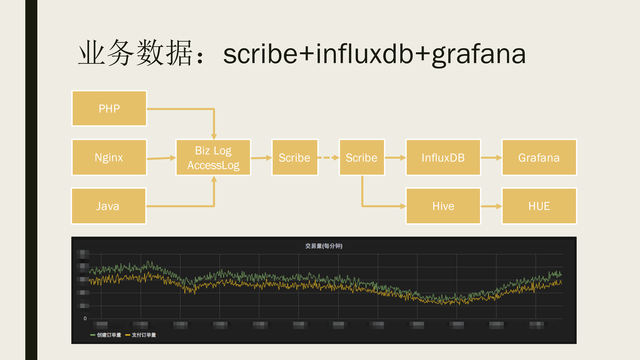
Task: Click the HUE box
Action: (x=539, y=206)
